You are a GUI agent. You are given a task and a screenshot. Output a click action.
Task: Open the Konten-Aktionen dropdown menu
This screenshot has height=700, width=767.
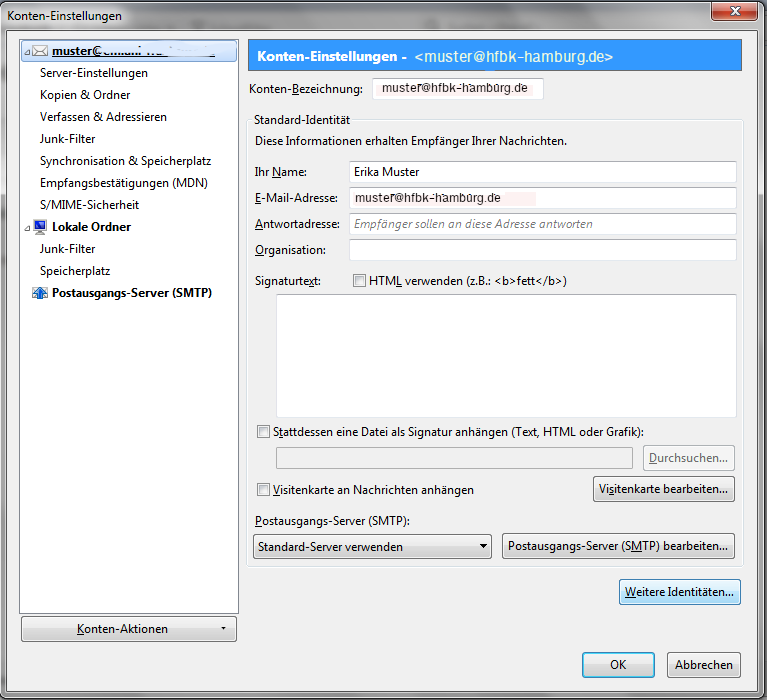[x=129, y=629]
